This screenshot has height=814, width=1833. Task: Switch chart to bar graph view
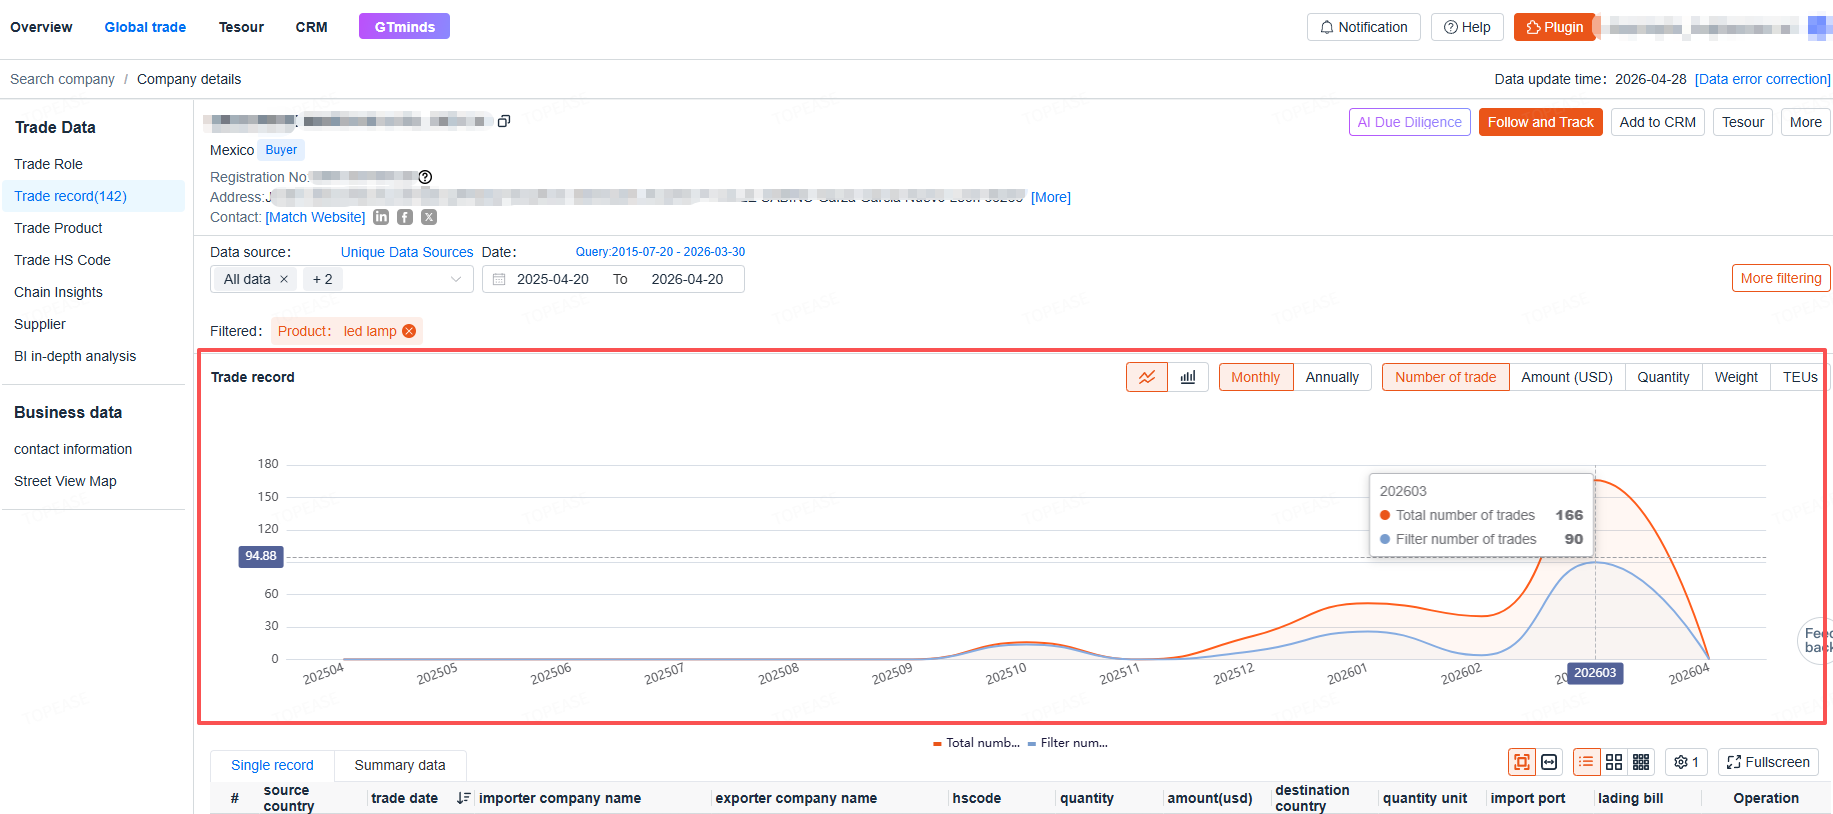tap(1188, 377)
